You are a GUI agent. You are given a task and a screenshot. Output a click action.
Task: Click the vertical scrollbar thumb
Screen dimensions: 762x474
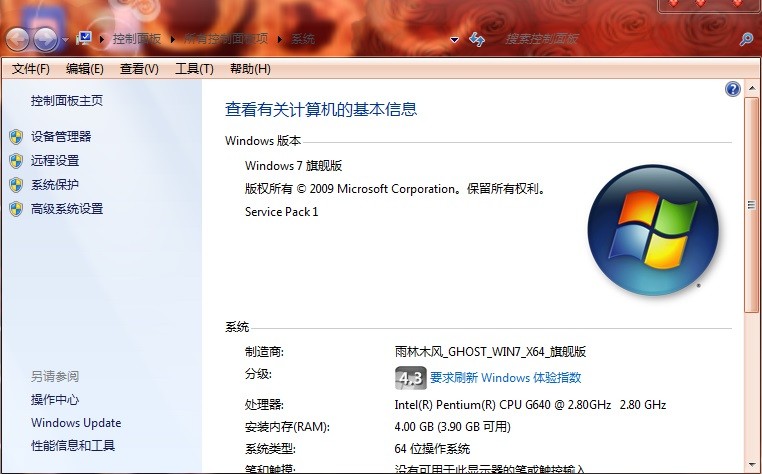tap(751, 205)
